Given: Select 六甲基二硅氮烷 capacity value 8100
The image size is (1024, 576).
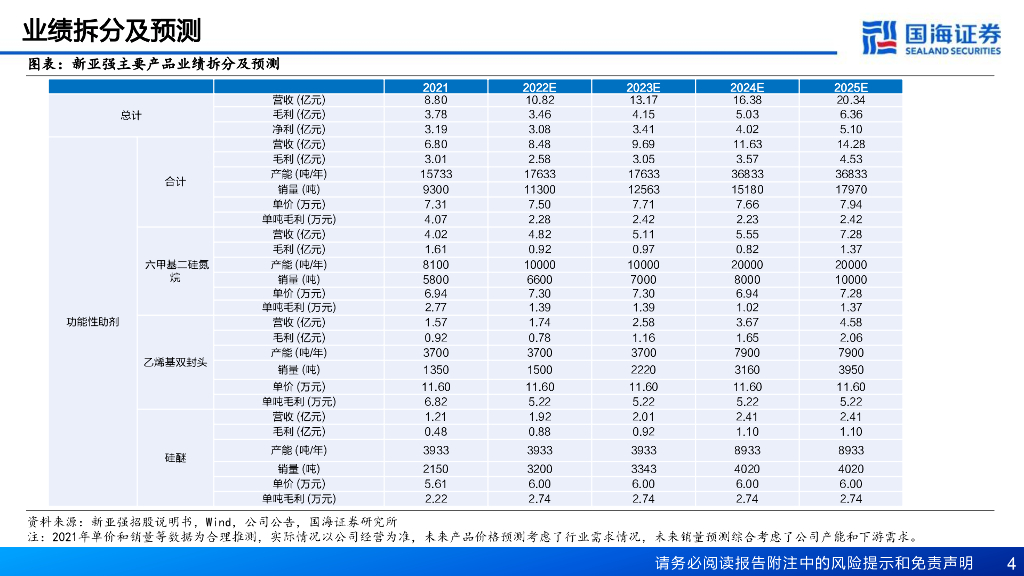Looking at the screenshot, I should (x=436, y=264).
